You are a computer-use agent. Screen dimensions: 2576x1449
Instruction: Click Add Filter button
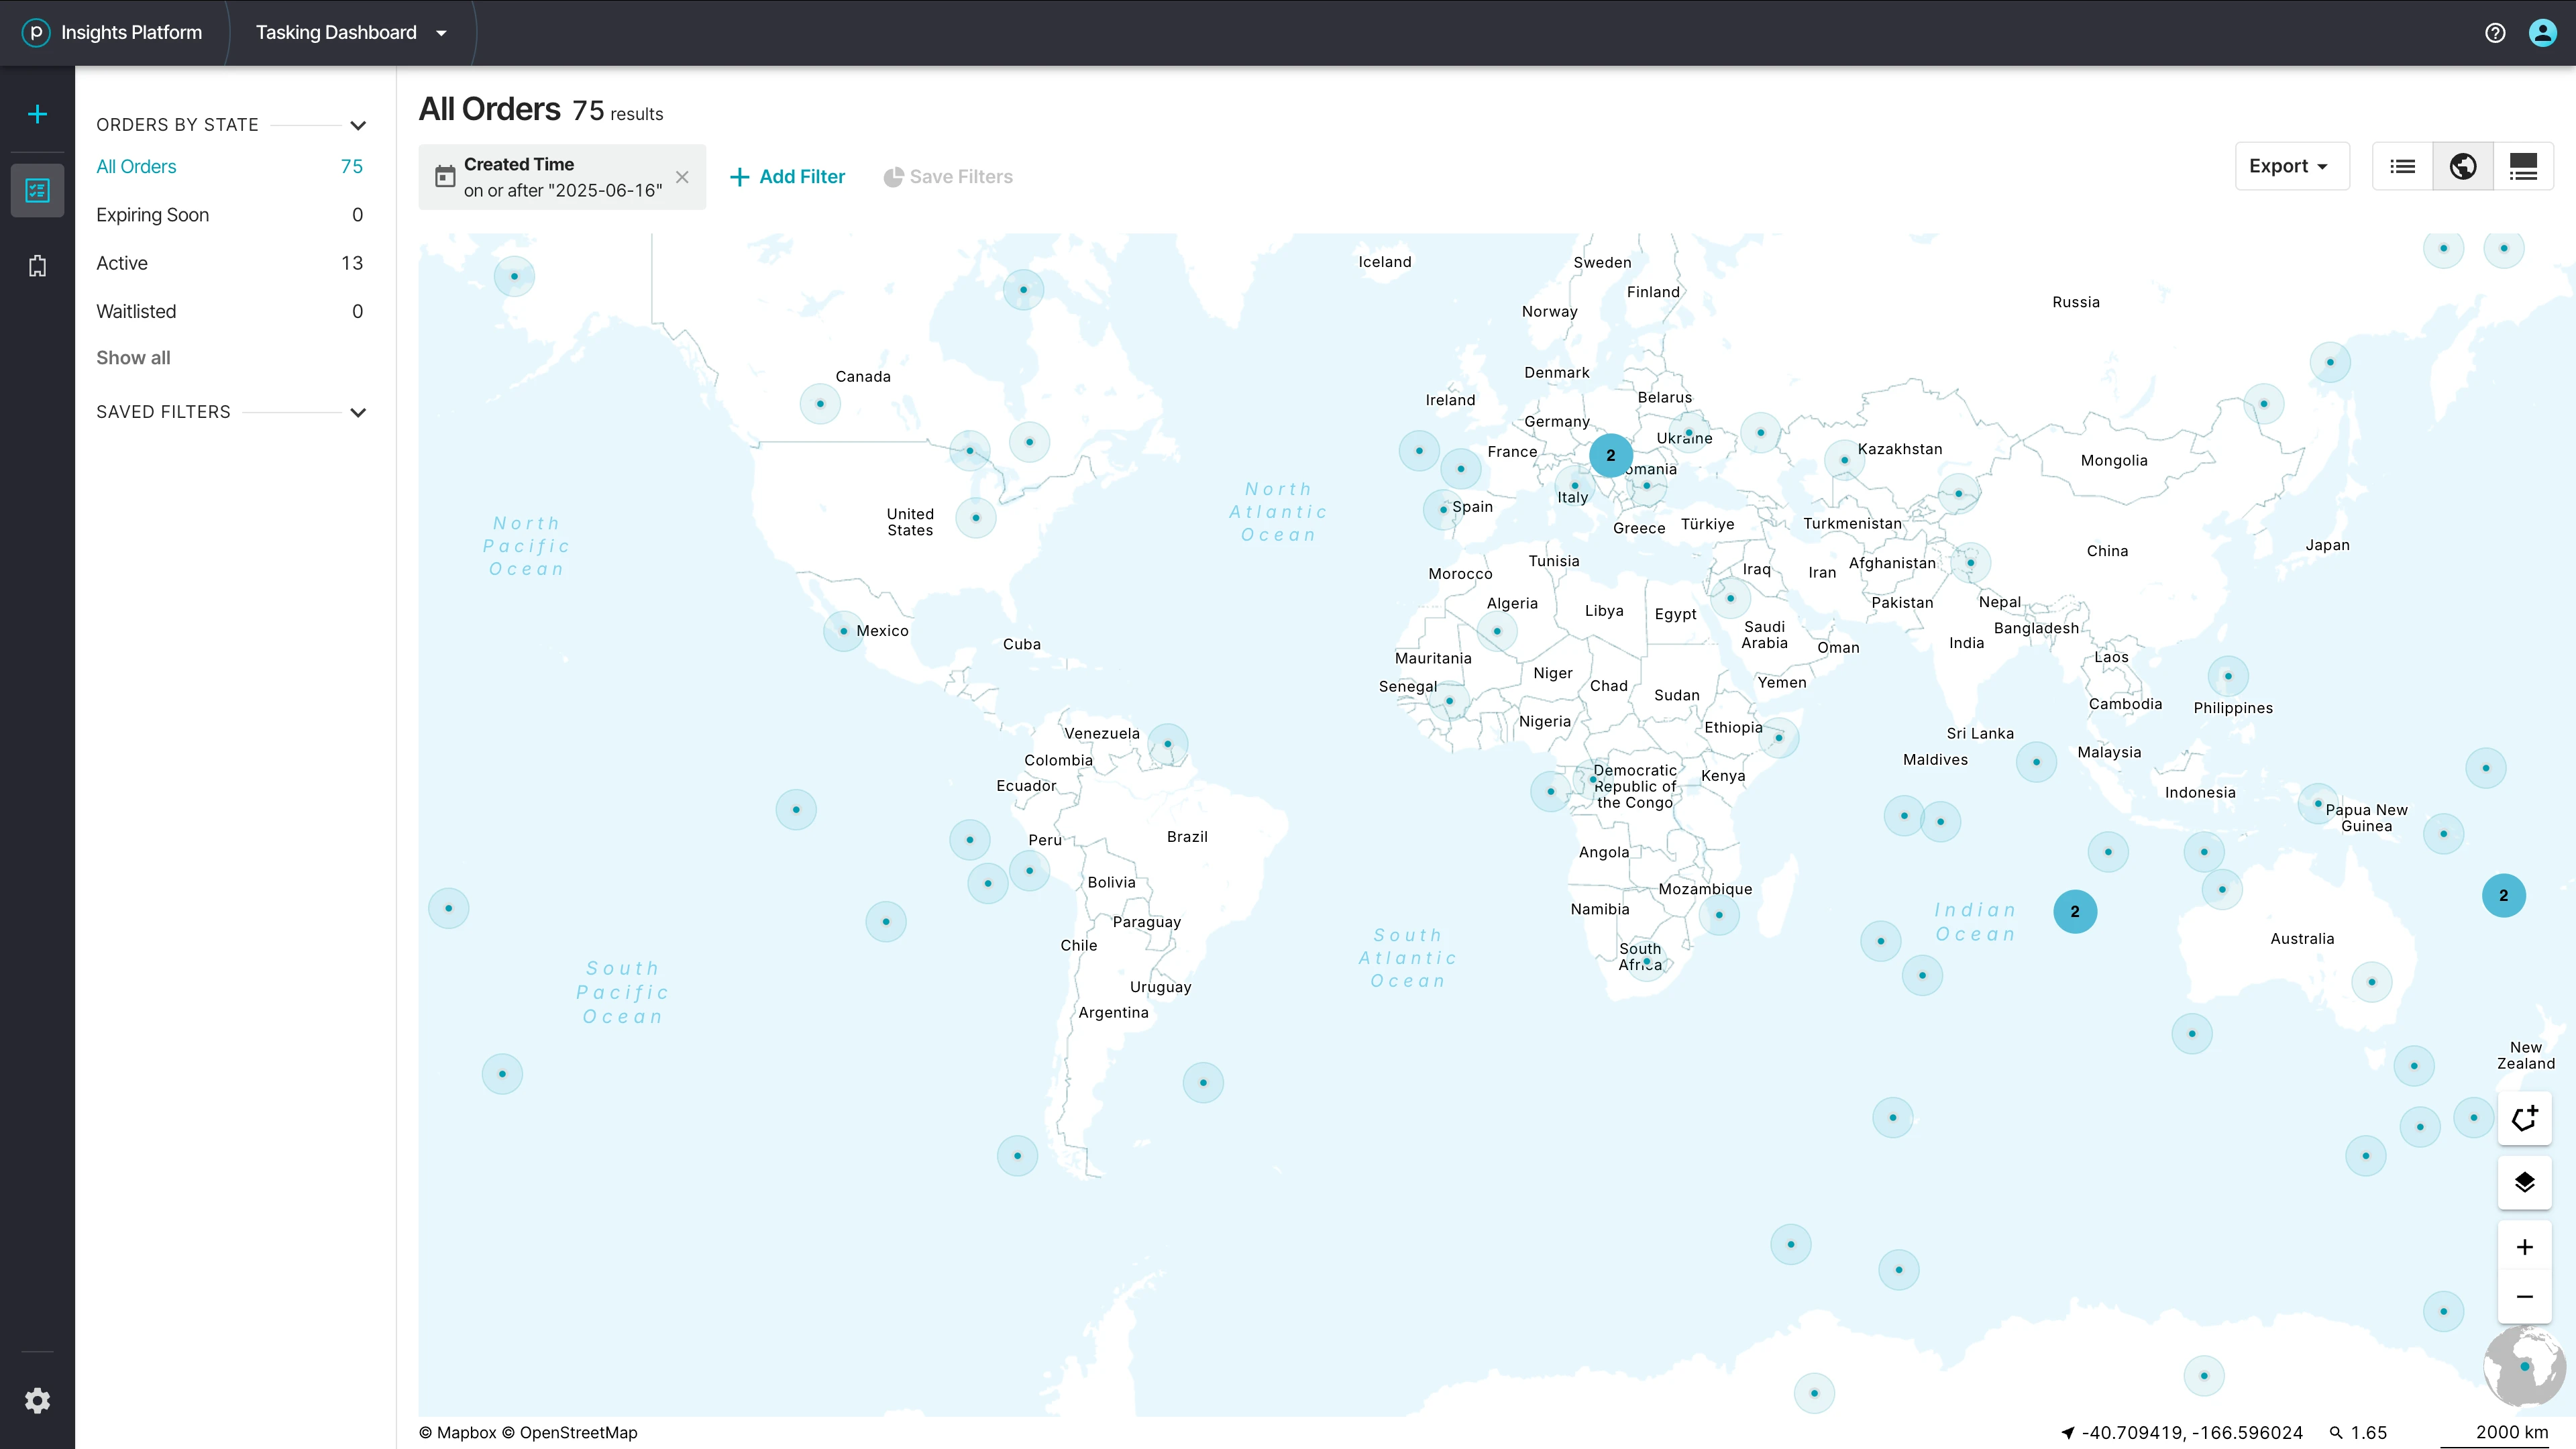(x=787, y=177)
